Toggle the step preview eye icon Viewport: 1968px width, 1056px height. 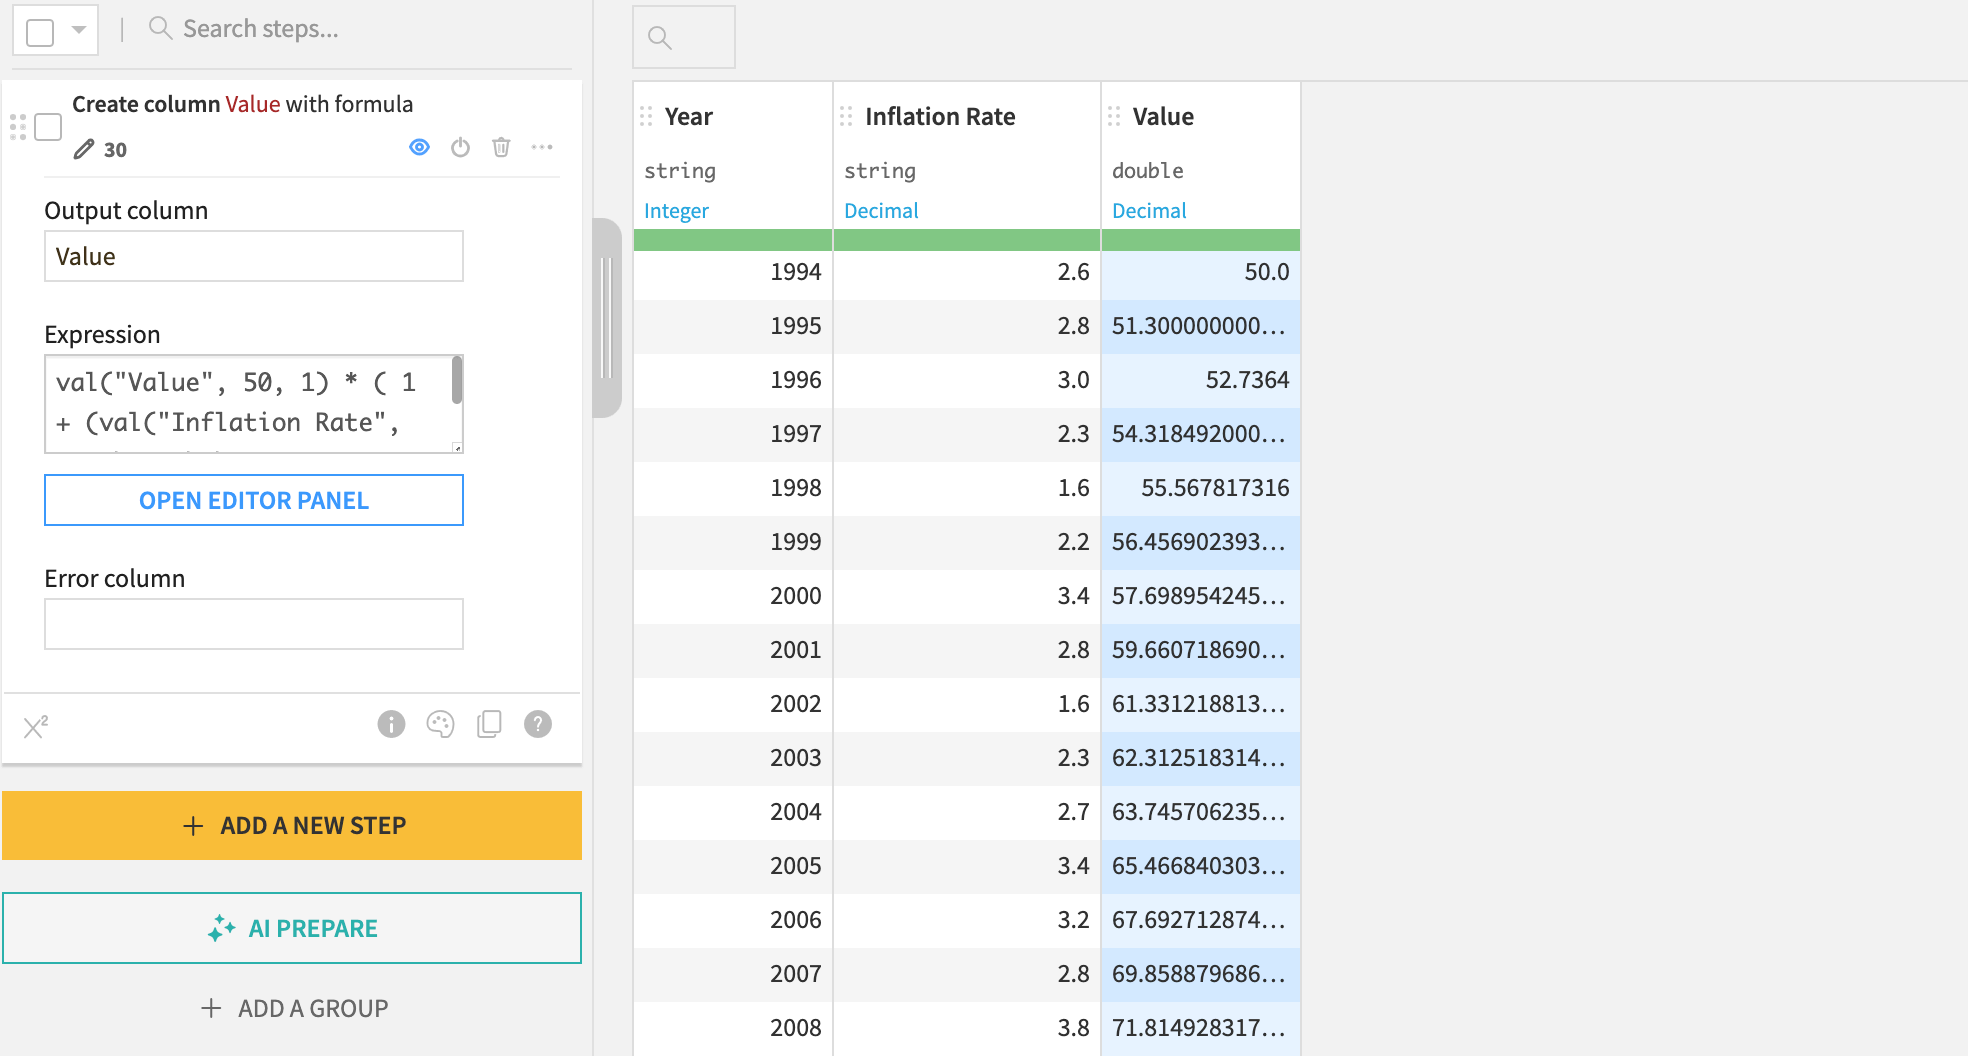[419, 148]
